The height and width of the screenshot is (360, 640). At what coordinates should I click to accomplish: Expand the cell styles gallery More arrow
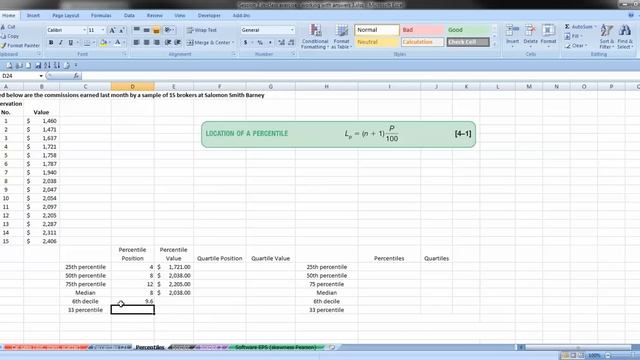pos(495,44)
